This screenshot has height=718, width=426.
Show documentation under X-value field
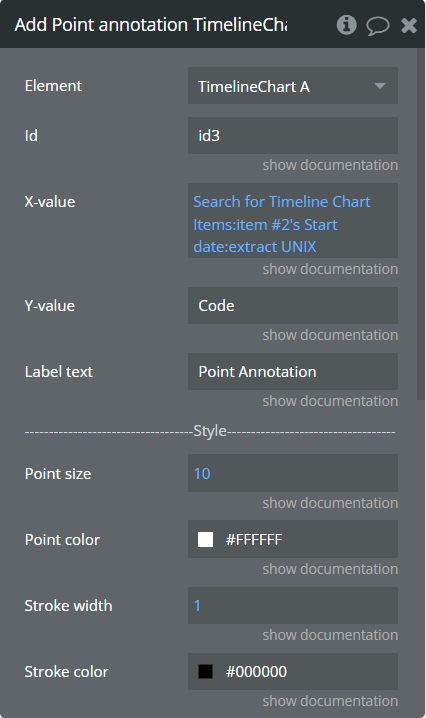330,269
